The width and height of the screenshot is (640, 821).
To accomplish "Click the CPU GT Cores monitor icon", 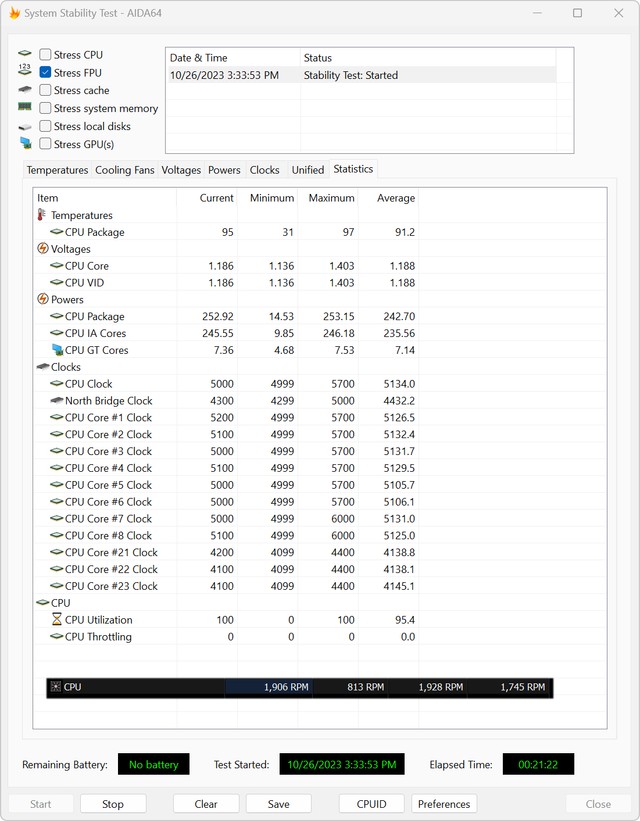I will (x=57, y=350).
